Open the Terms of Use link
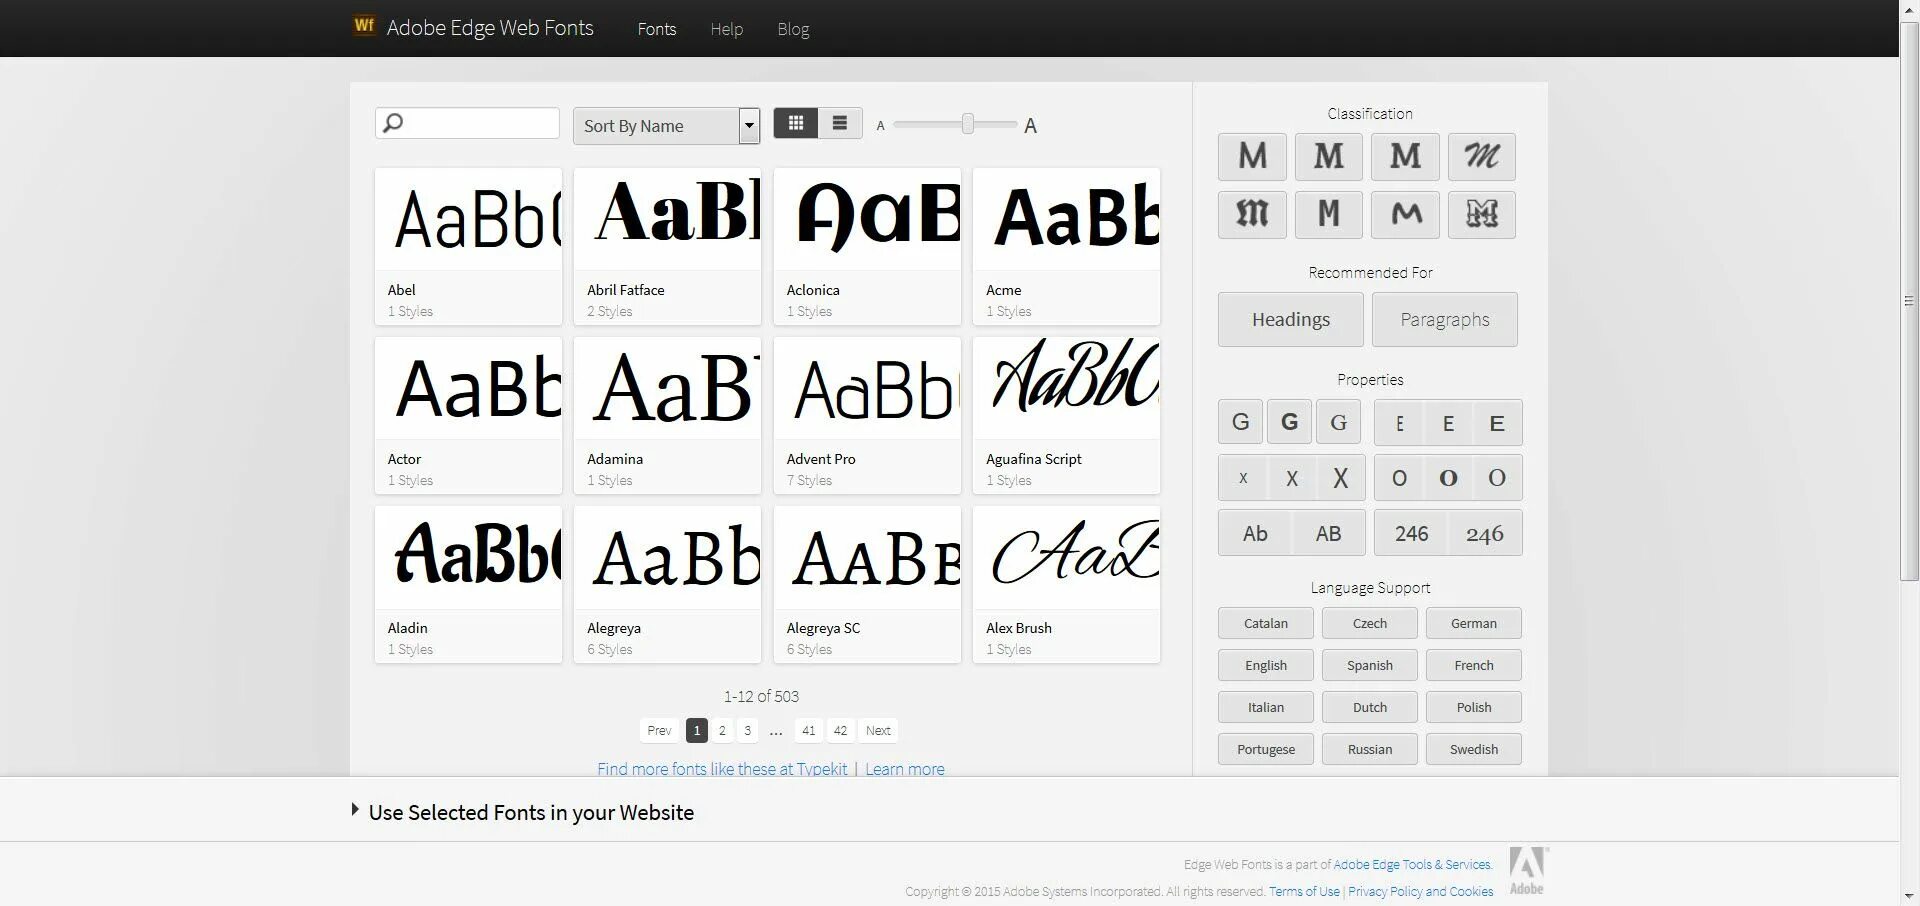Screen dimensions: 1920x906 (1304, 891)
